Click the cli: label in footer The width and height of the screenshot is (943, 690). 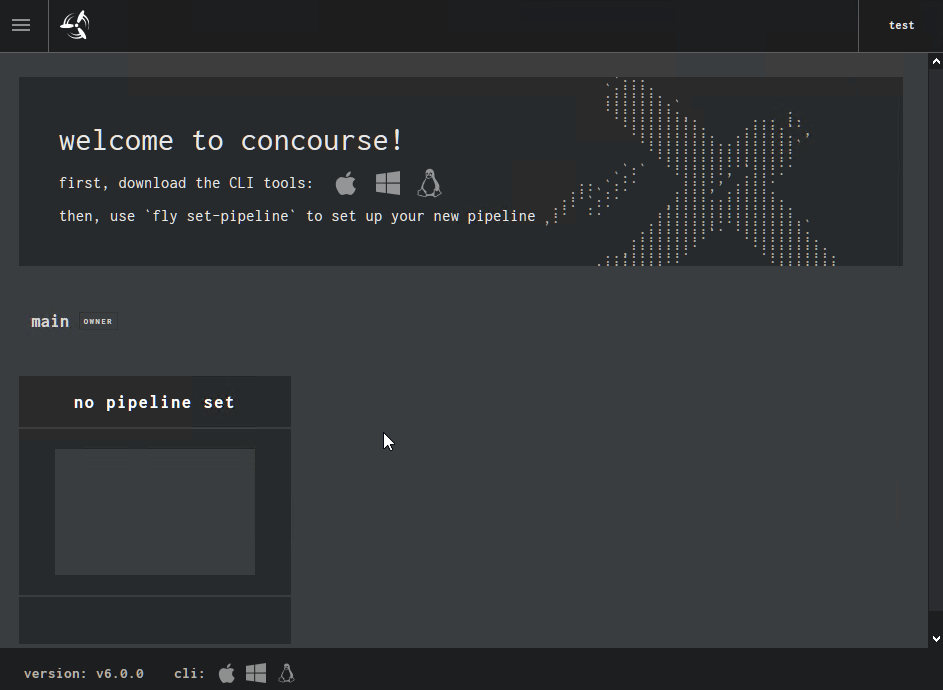[189, 674]
